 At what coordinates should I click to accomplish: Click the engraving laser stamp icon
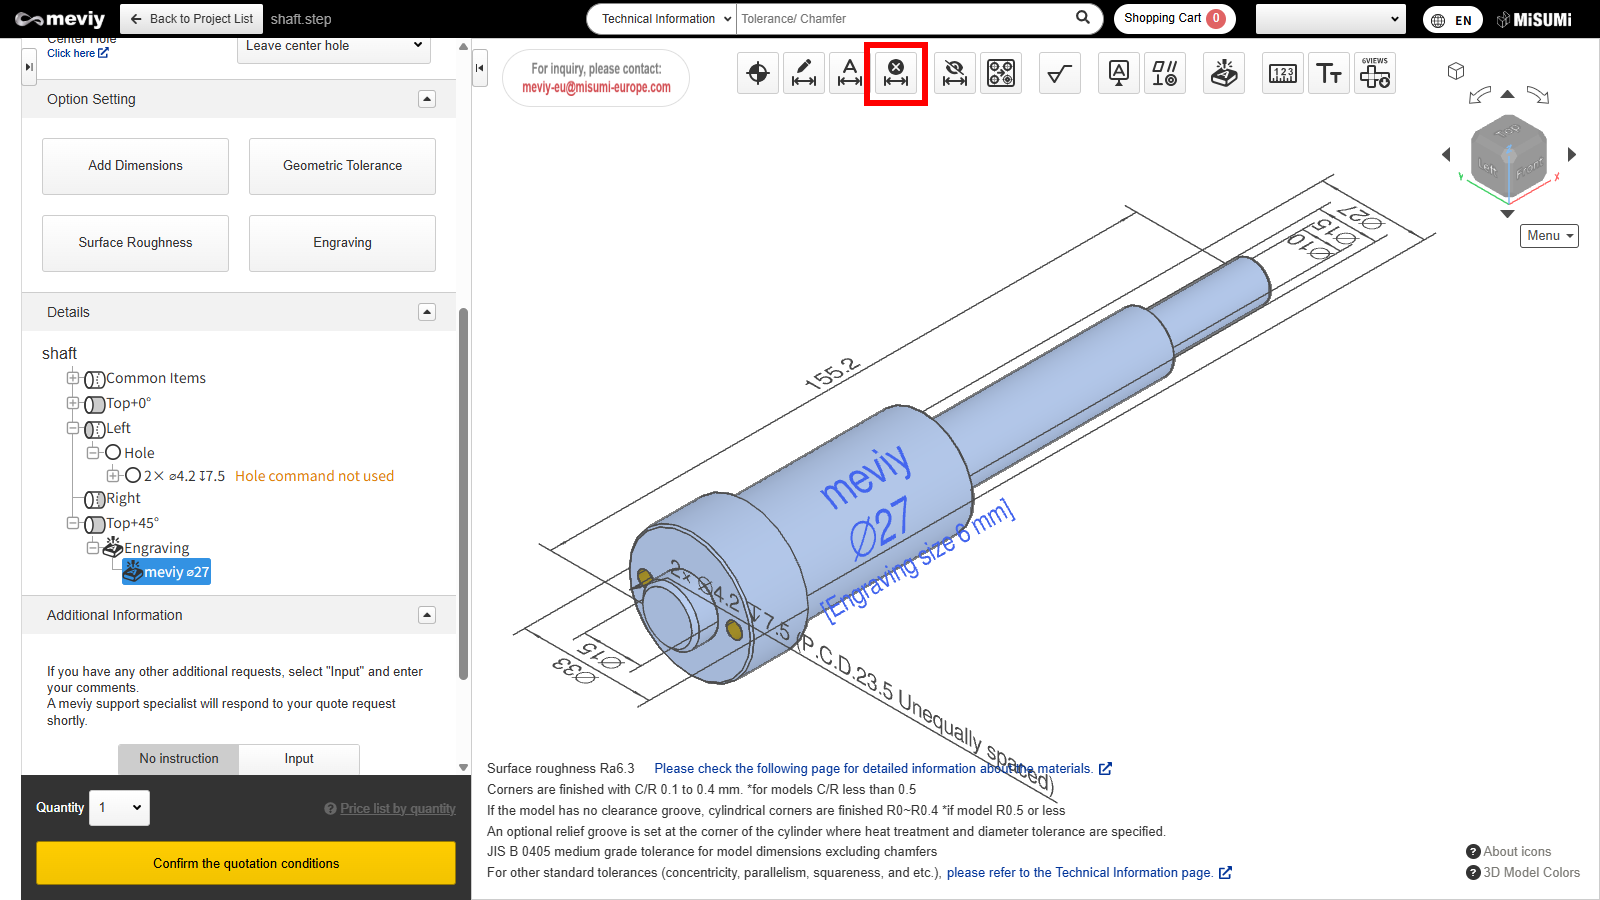pyautogui.click(x=1224, y=73)
